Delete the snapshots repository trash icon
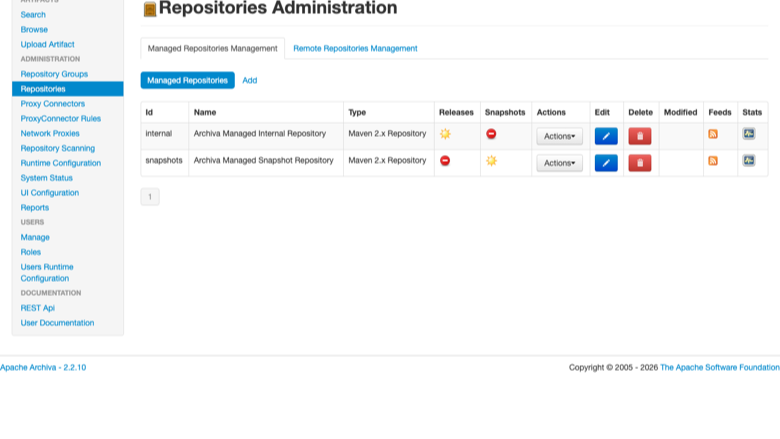The height and width of the screenshot is (439, 780). 640,163
